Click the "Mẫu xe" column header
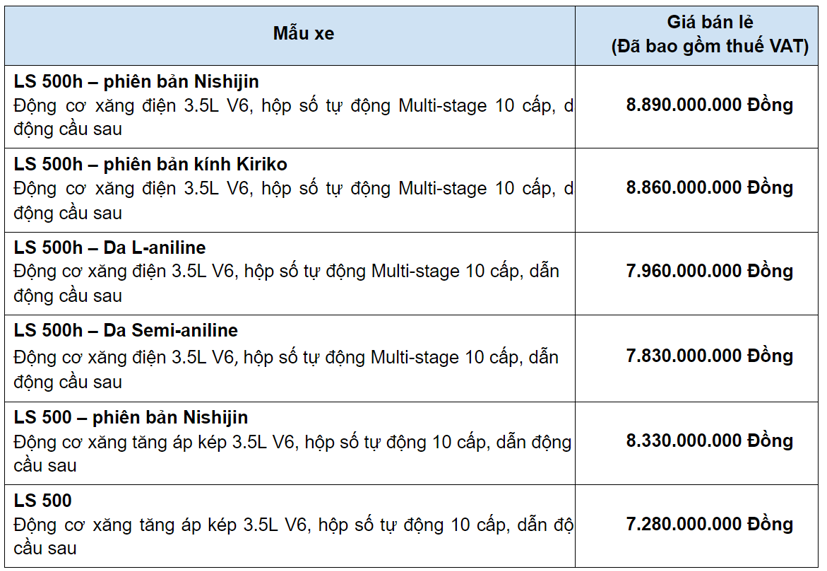 pos(304,33)
